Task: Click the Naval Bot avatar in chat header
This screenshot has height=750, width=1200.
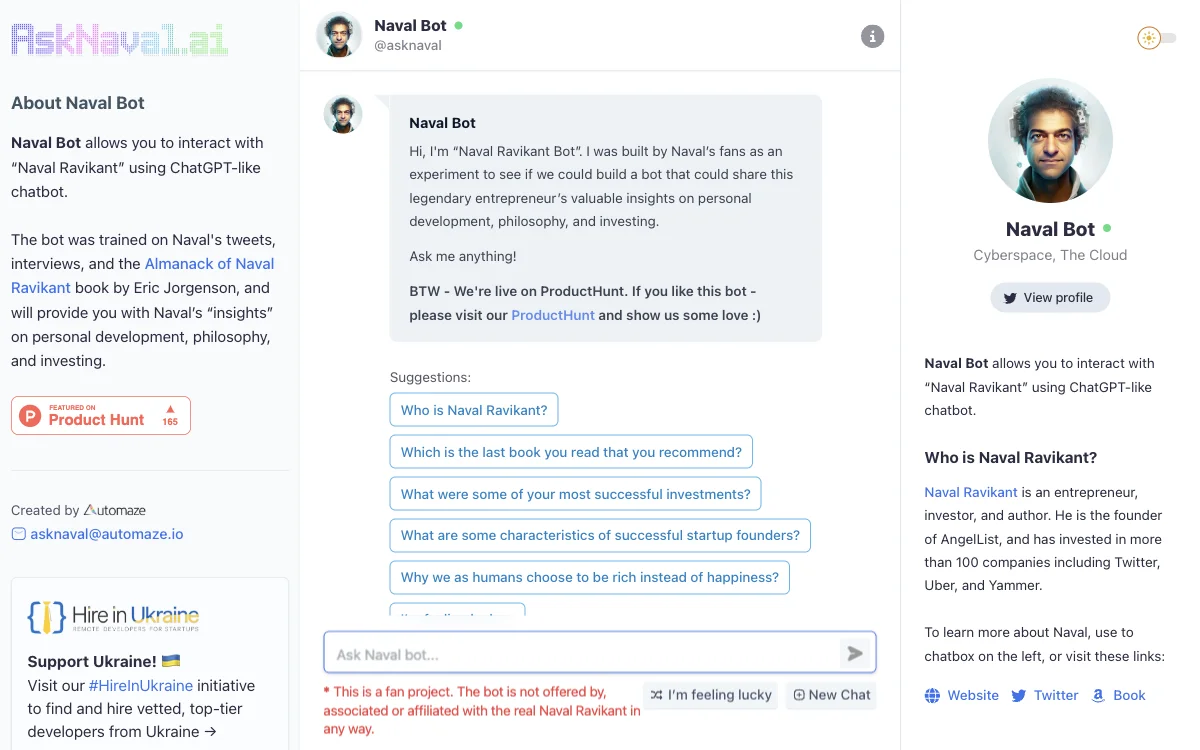Action: click(339, 35)
